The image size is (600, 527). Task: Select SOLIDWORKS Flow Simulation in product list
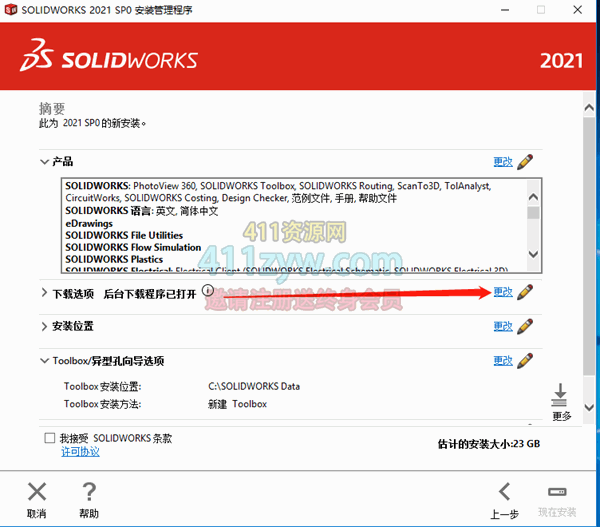pyautogui.click(x=133, y=247)
